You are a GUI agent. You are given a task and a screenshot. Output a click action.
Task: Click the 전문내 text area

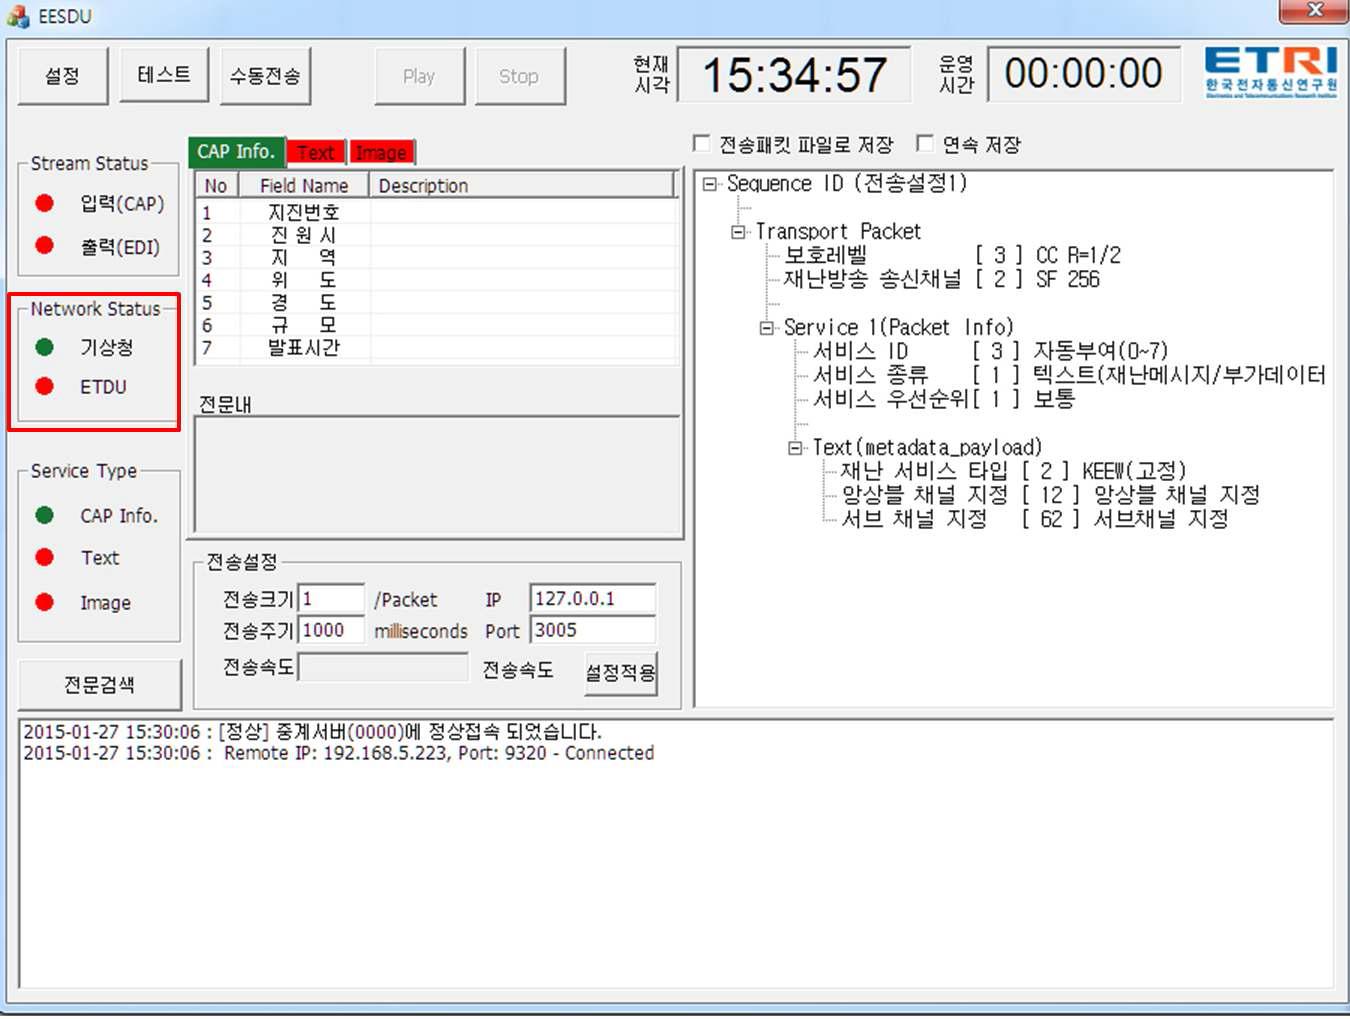click(x=437, y=476)
